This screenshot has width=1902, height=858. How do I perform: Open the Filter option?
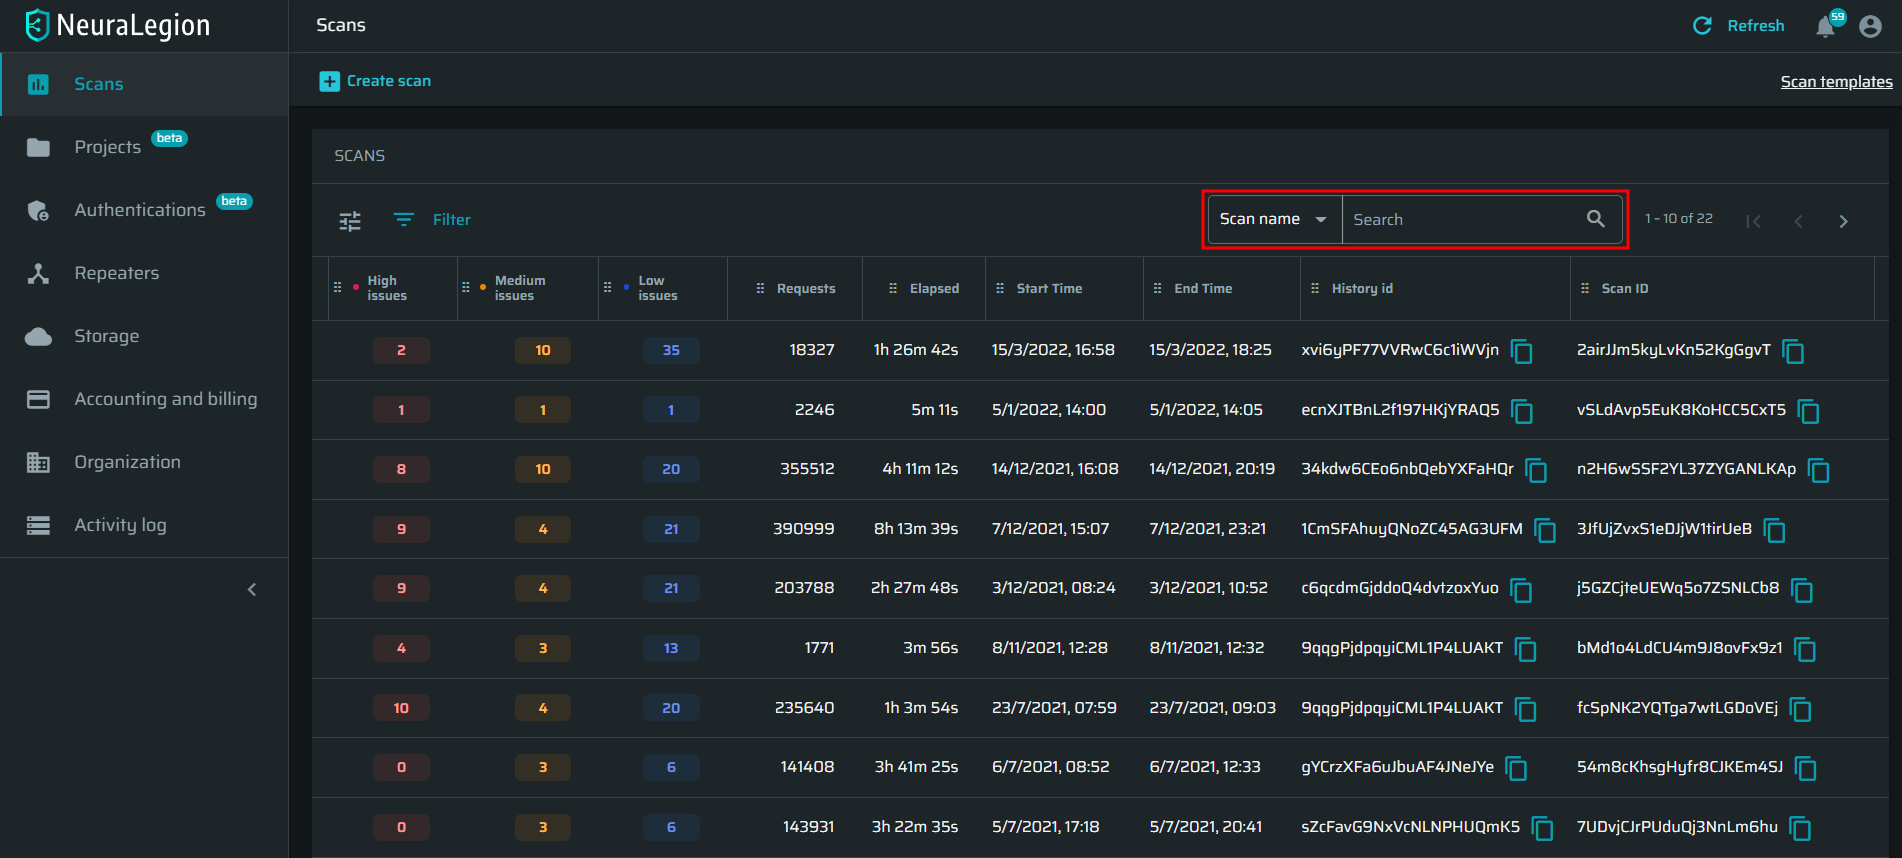[432, 220]
